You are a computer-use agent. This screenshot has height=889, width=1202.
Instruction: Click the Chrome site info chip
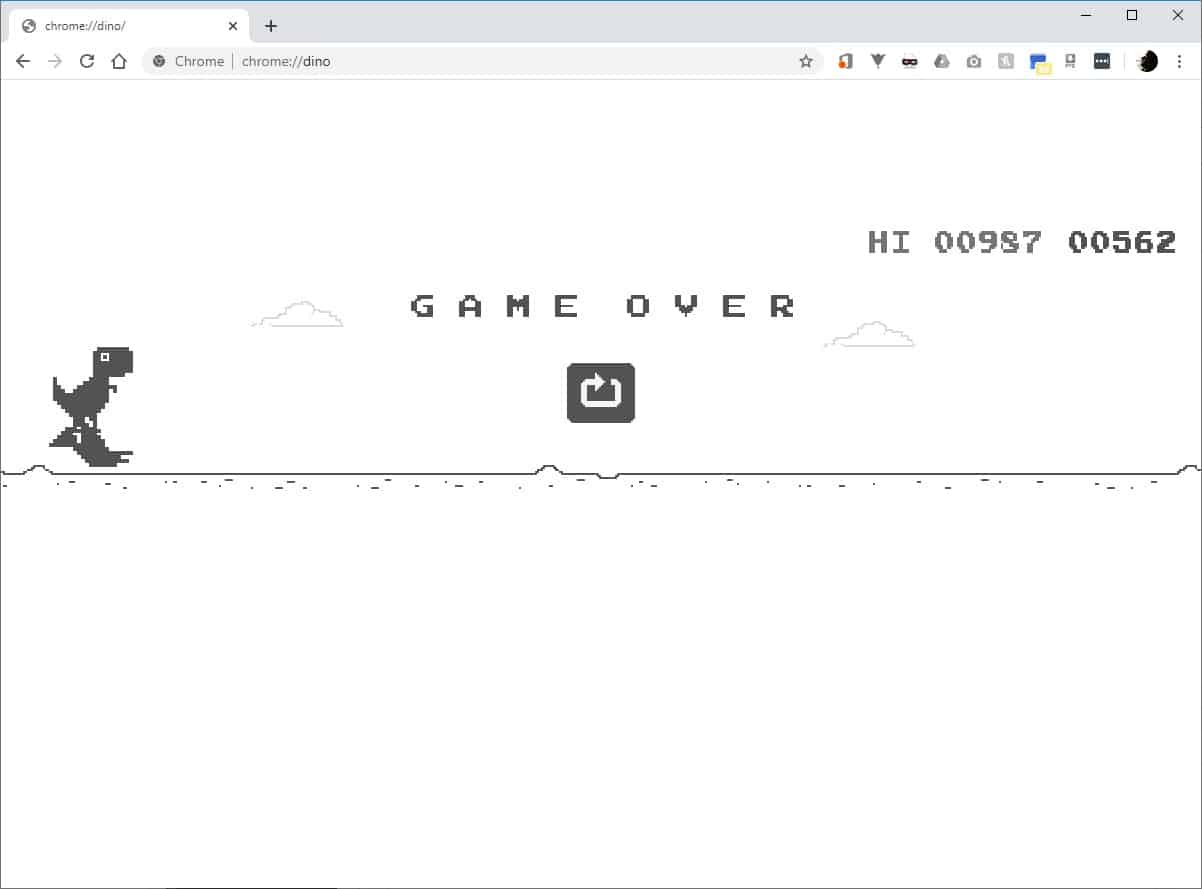coord(187,61)
